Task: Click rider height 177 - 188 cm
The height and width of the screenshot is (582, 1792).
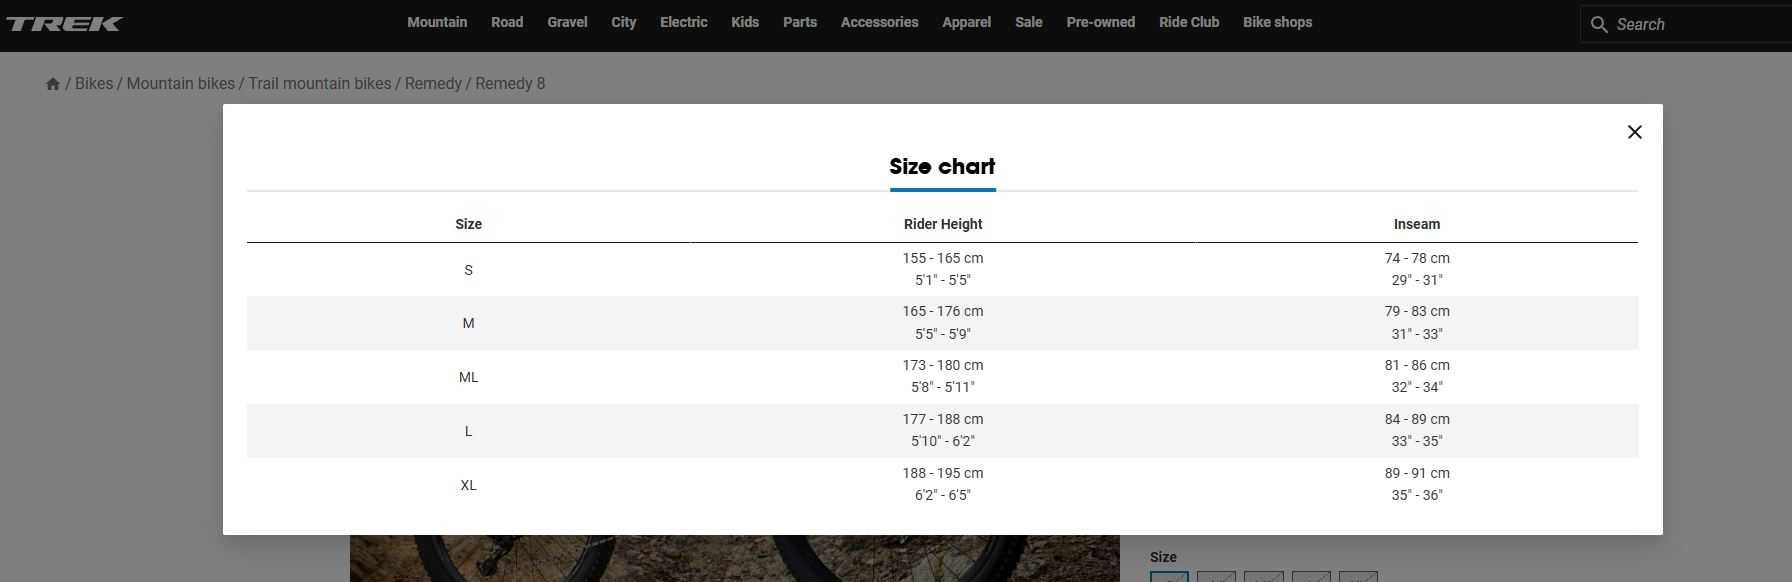Action: (943, 419)
